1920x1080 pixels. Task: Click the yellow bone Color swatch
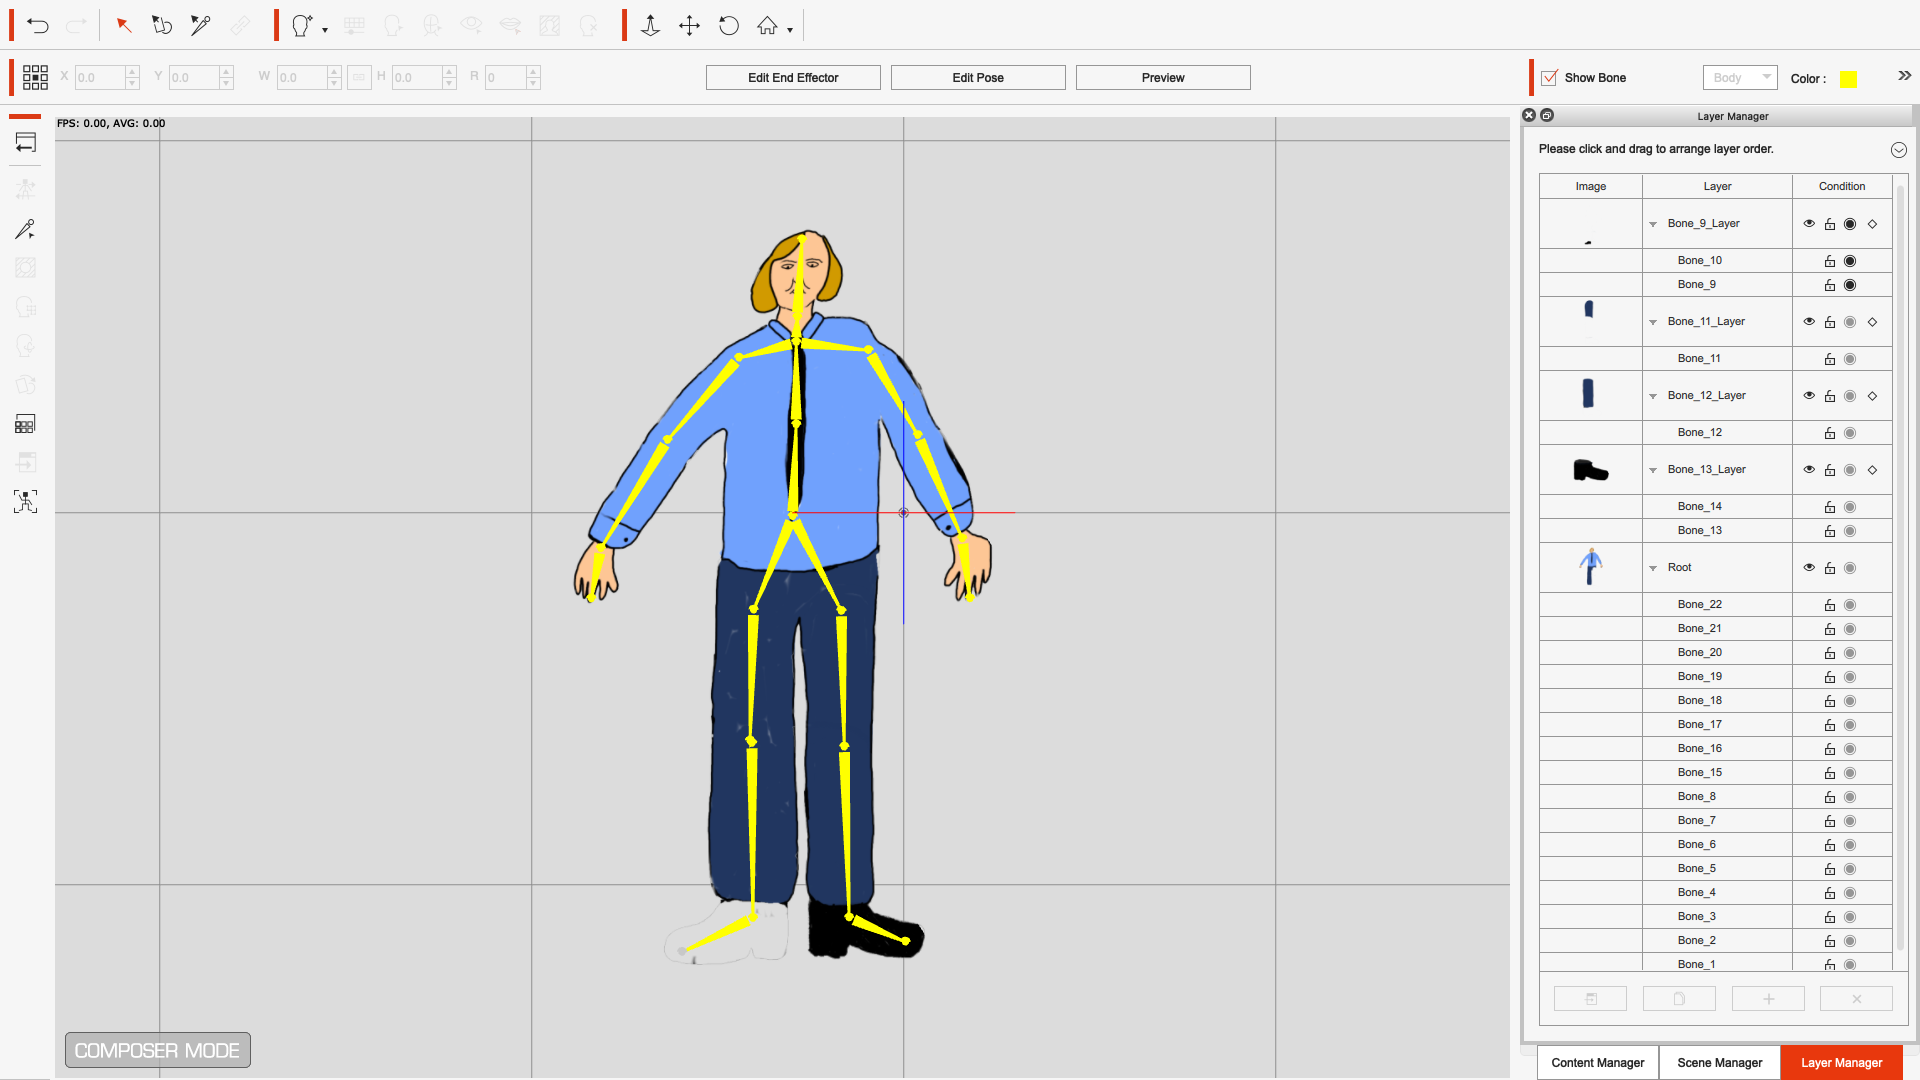[x=1848, y=79]
